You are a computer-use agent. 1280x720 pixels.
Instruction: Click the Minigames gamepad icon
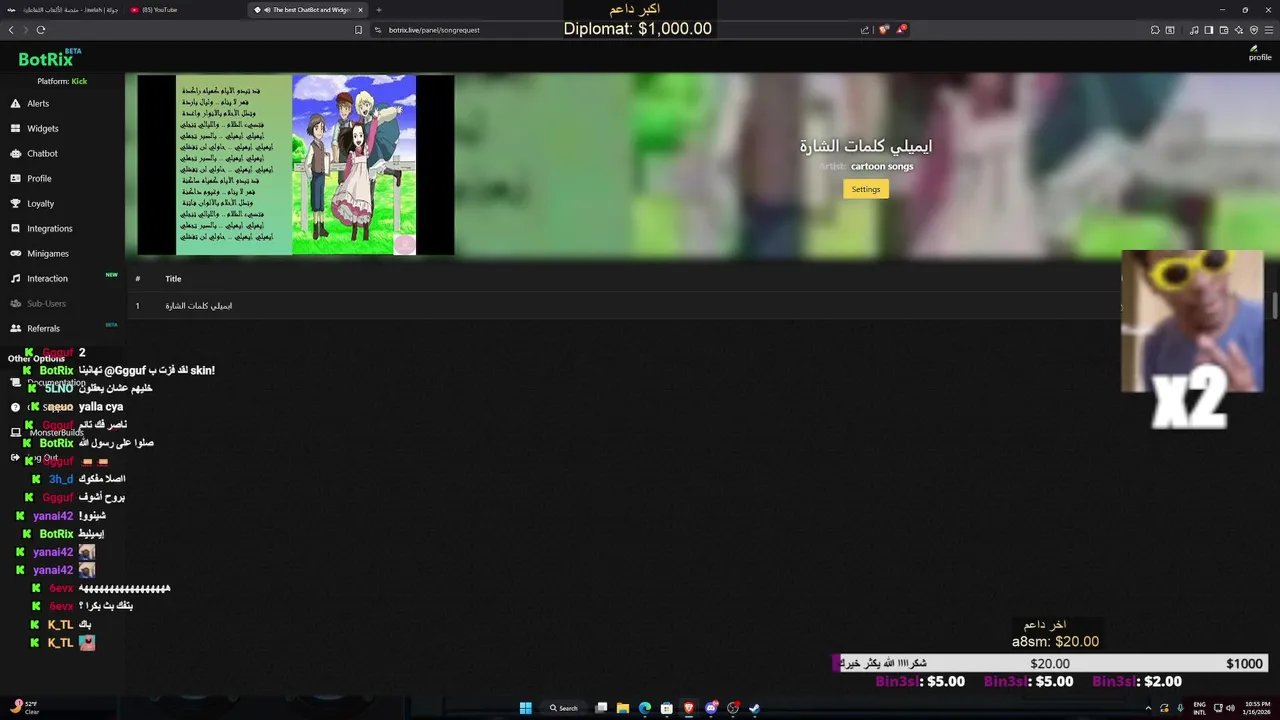click(16, 254)
